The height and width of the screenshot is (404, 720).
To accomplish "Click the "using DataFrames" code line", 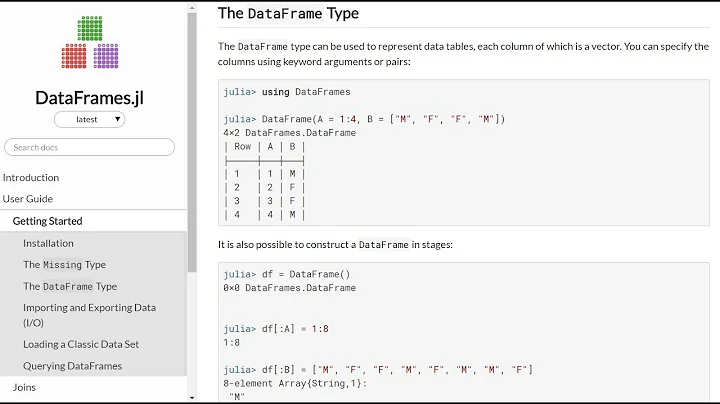I will (x=287, y=92).
